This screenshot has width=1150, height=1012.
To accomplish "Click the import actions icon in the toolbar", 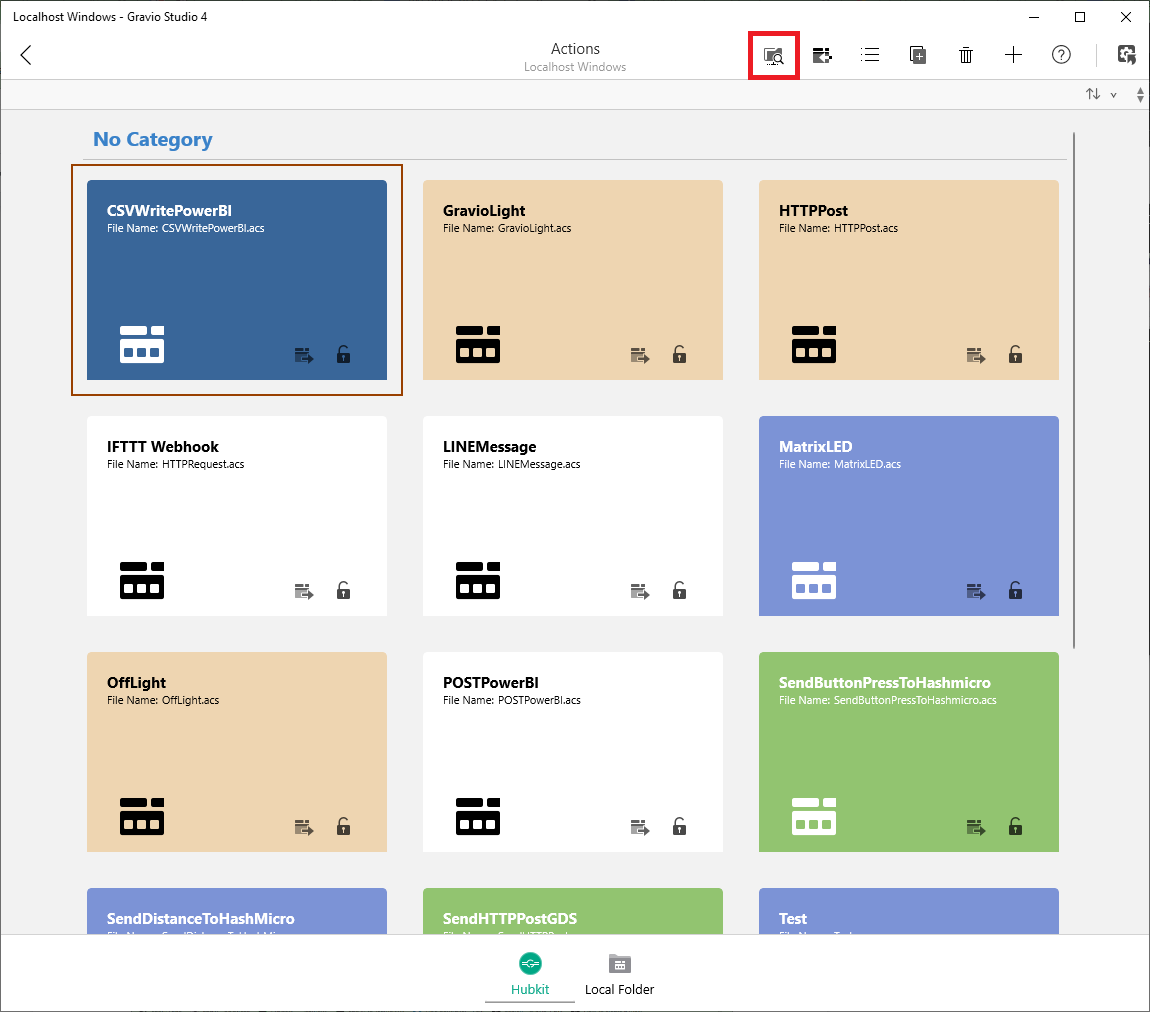I will pyautogui.click(x=821, y=55).
